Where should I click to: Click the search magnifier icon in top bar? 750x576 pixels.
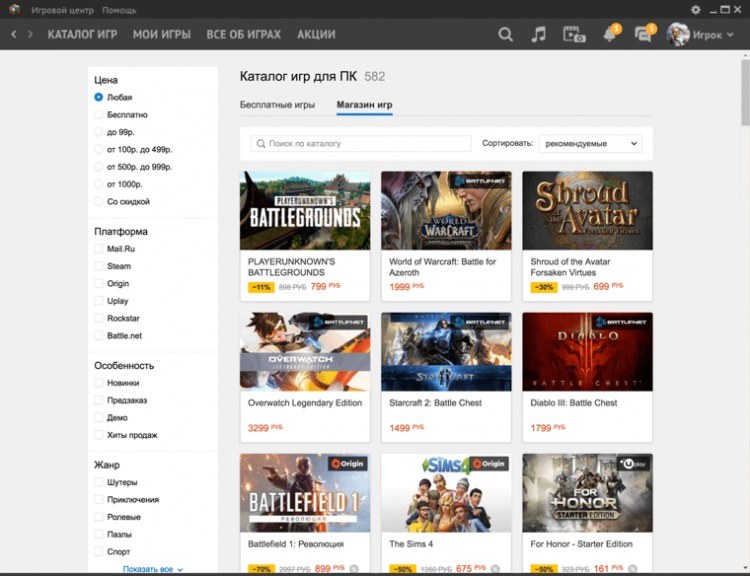tap(505, 34)
